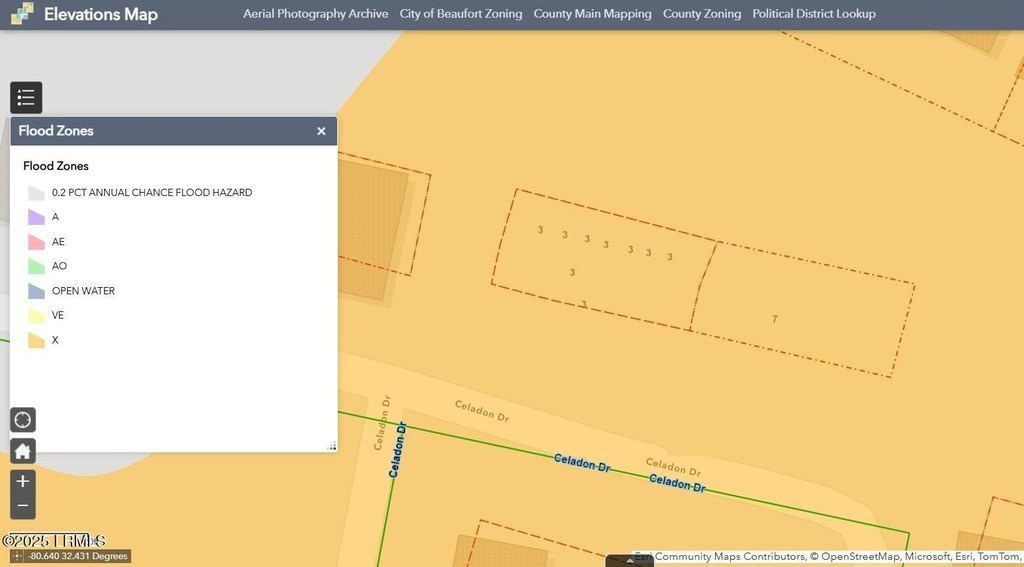
Task: Return to the Home map extent
Action: (x=23, y=451)
